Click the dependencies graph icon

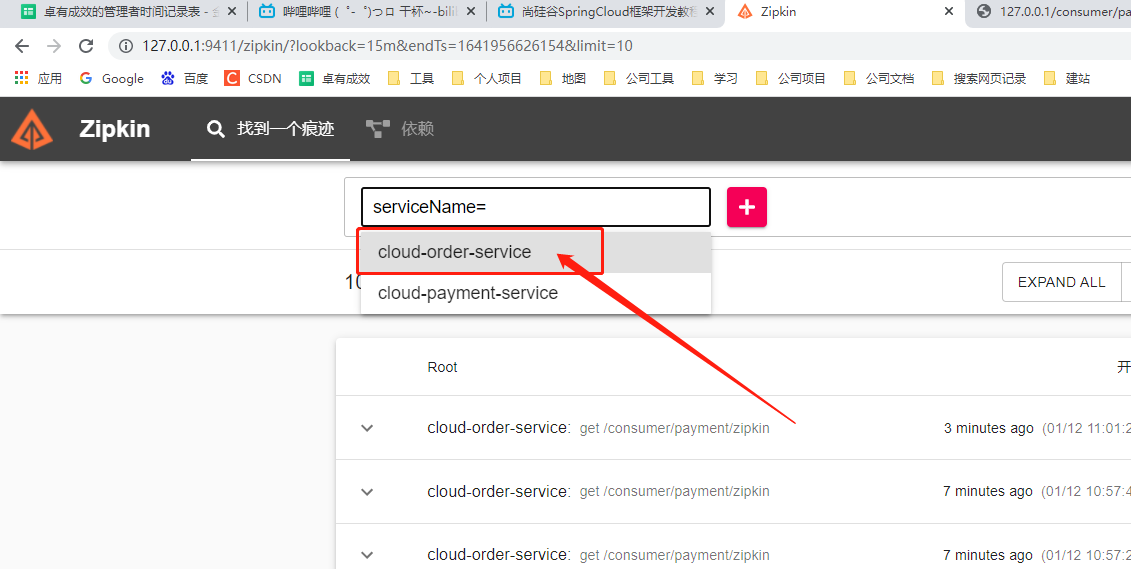click(x=377, y=129)
